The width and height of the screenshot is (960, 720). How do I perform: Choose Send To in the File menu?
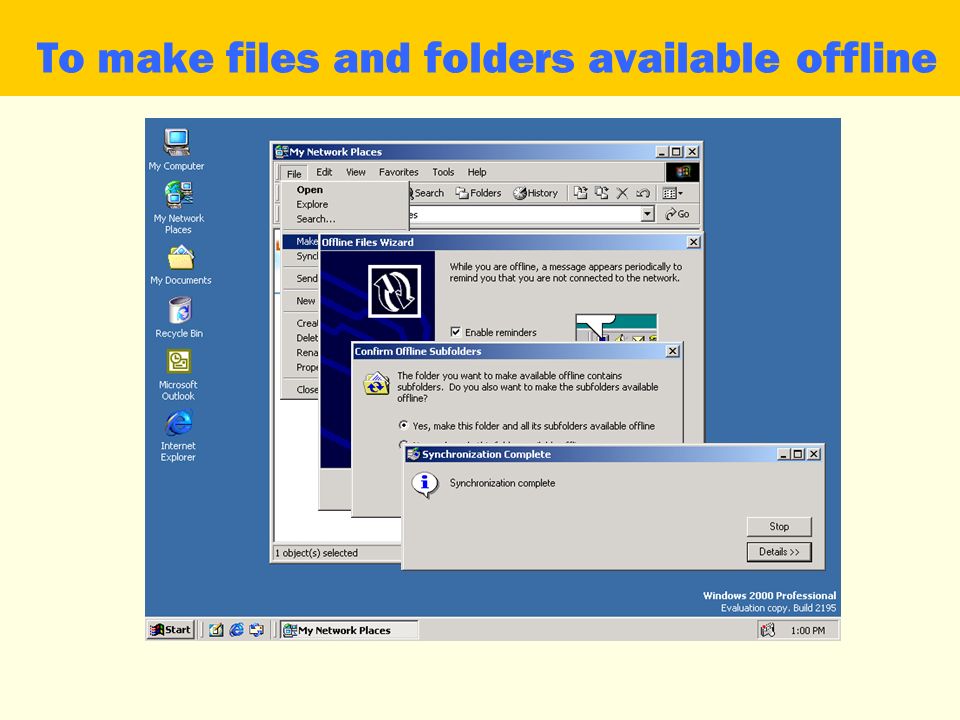pyautogui.click(x=301, y=278)
